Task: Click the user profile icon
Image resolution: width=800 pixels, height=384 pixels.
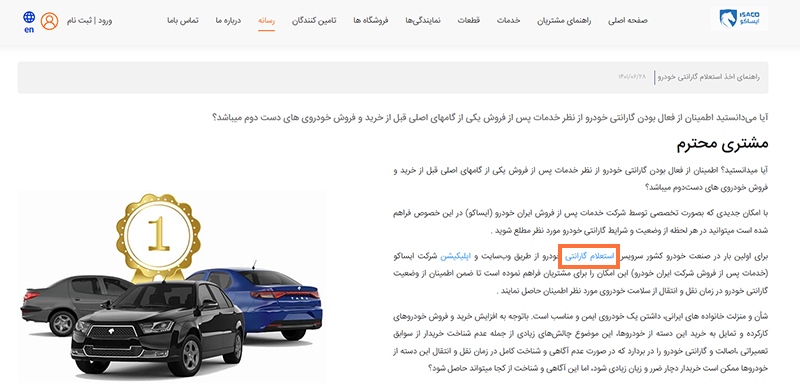Action: 49,21
